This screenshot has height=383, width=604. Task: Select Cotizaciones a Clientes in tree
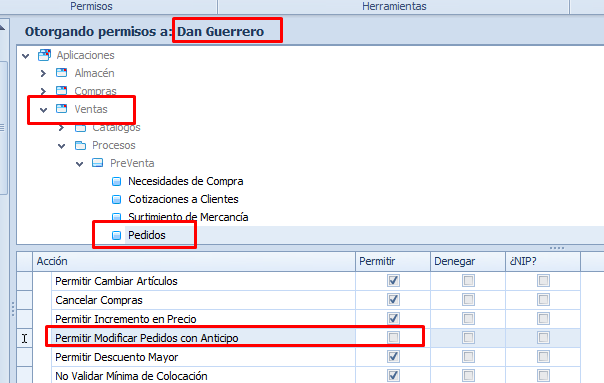[183, 199]
